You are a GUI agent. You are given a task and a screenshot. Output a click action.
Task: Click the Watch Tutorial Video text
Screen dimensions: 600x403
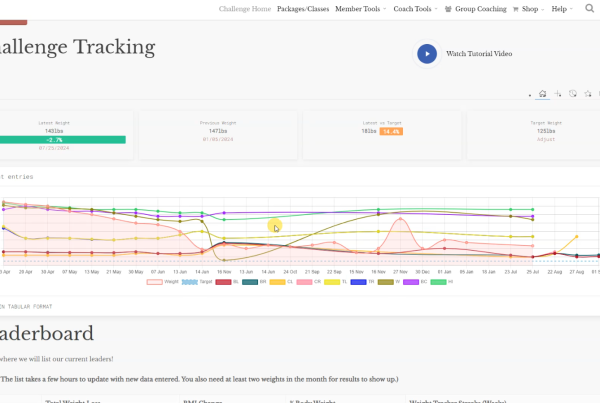point(479,54)
